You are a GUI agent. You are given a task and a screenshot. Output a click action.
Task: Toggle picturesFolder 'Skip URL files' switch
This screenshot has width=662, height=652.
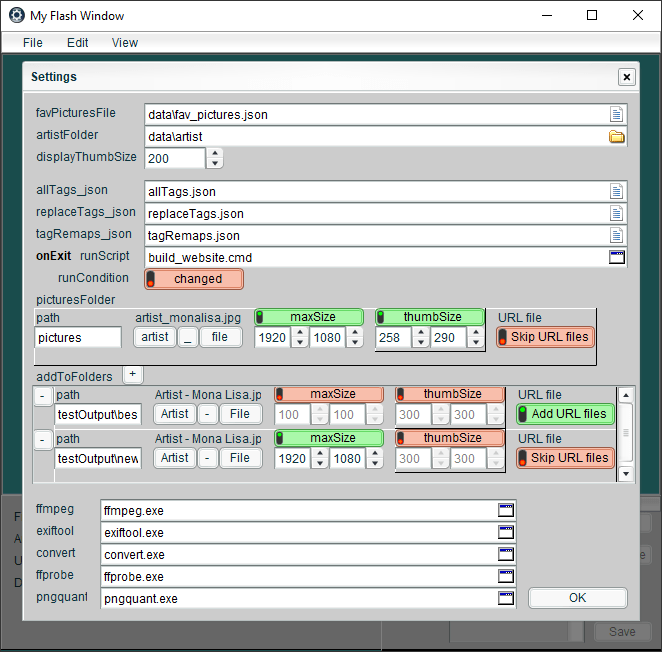[x=546, y=337]
